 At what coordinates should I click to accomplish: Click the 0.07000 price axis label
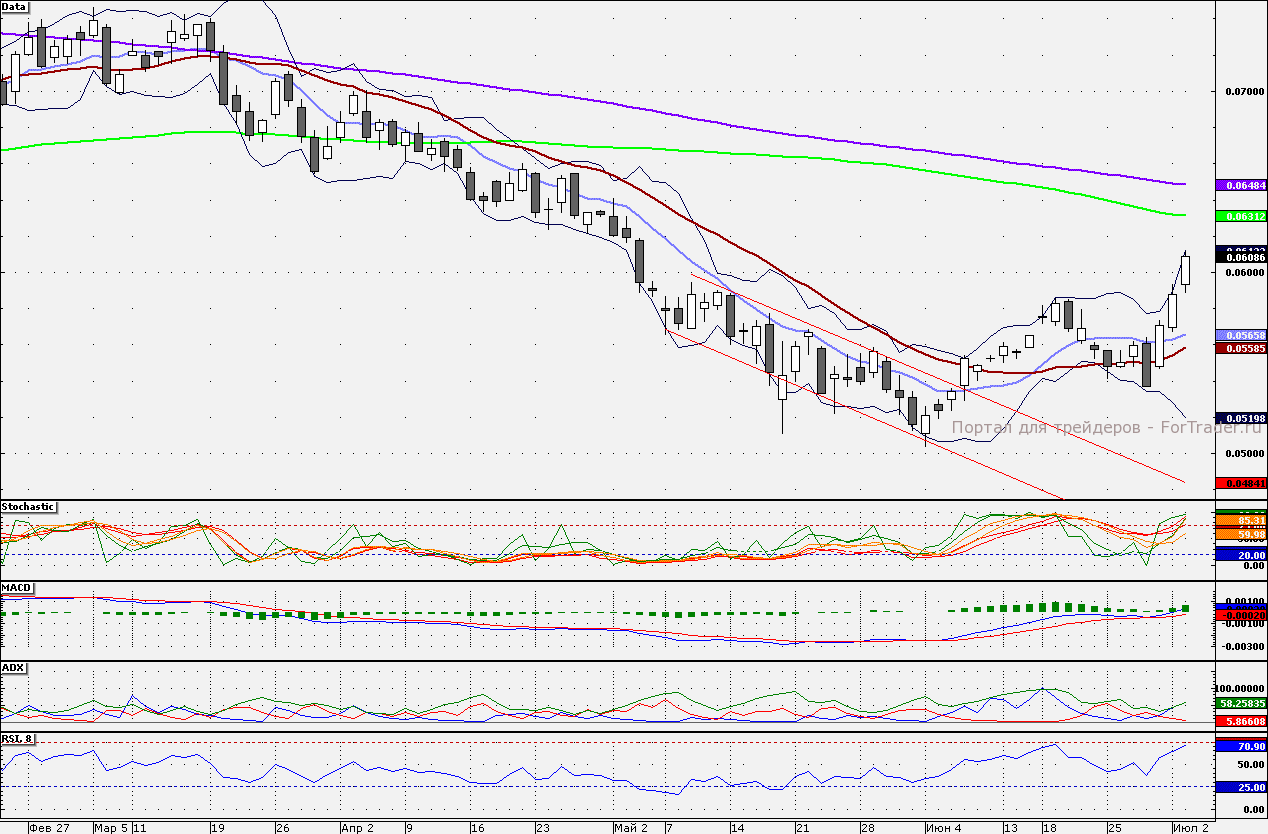1244,91
